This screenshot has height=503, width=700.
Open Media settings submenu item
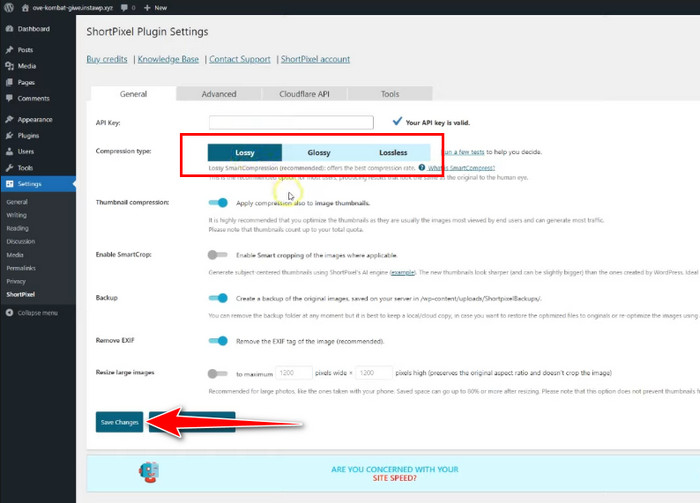15,255
